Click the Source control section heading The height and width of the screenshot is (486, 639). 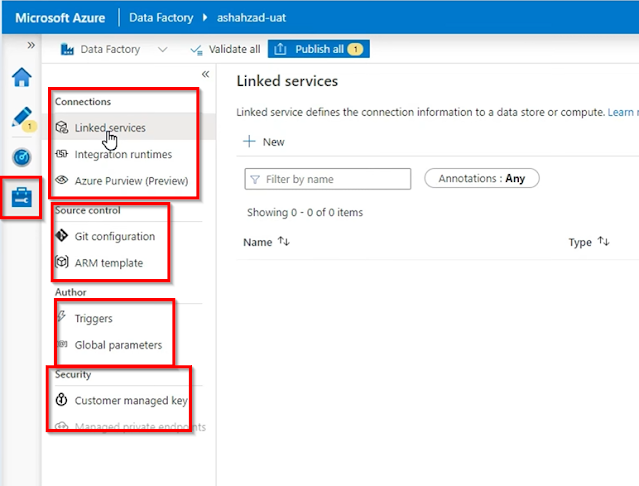point(88,210)
